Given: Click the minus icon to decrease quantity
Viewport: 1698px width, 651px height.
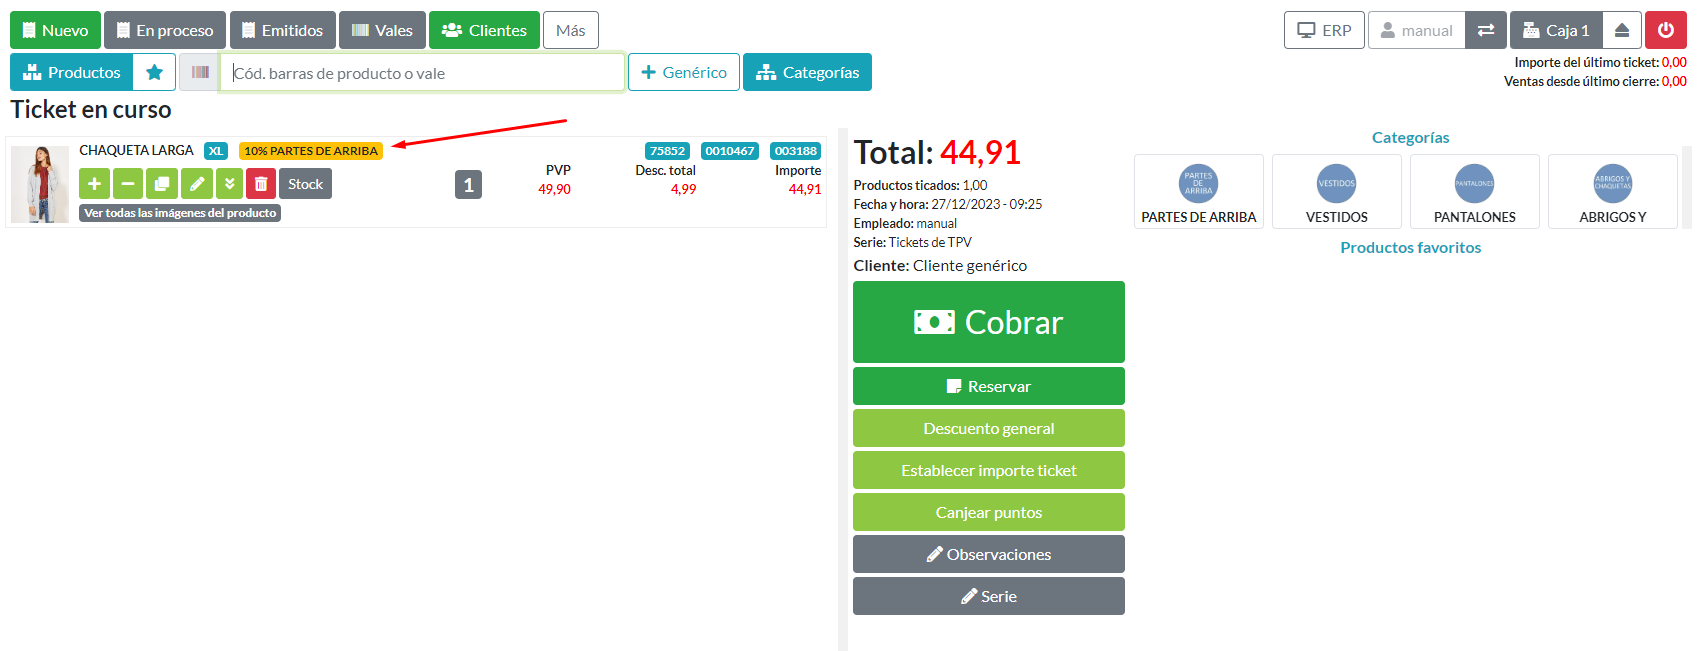Looking at the screenshot, I should [127, 184].
